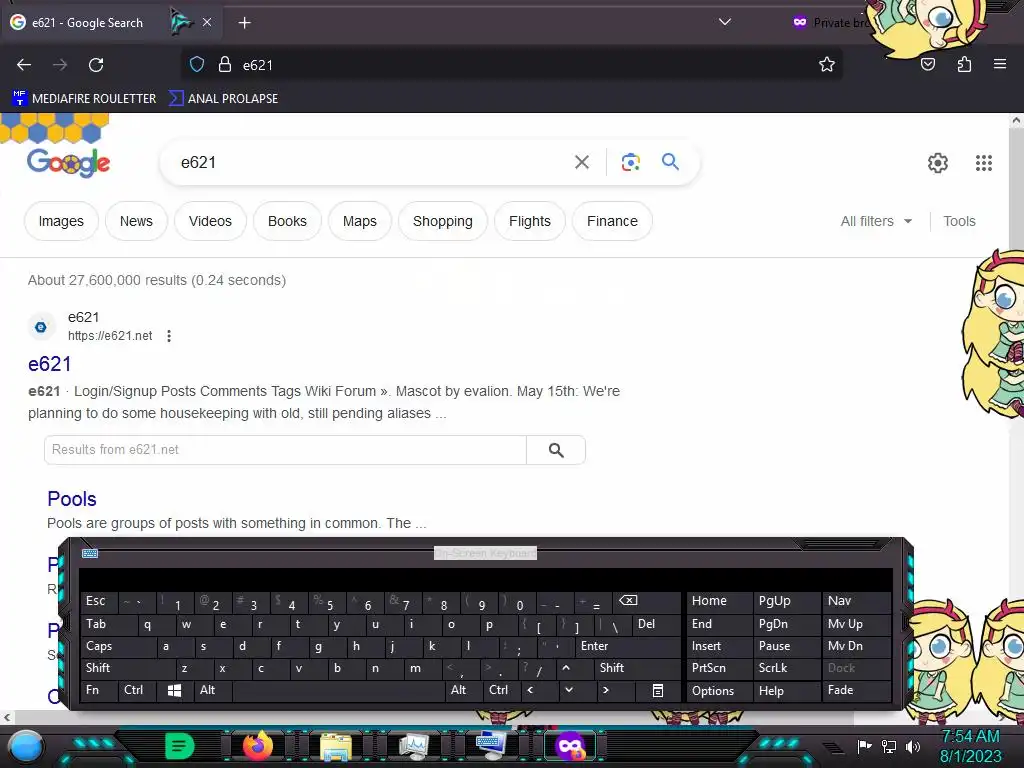Click the Fade key on on-screen keyboard

click(x=856, y=690)
